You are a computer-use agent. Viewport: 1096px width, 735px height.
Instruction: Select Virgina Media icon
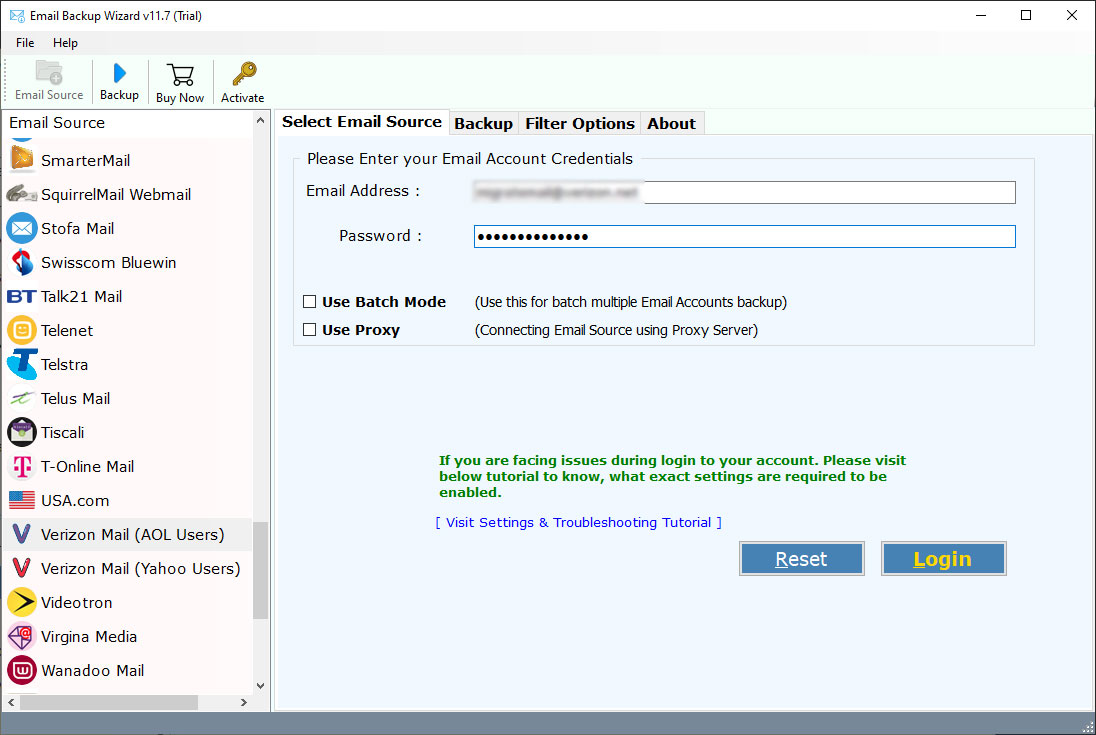click(x=22, y=636)
